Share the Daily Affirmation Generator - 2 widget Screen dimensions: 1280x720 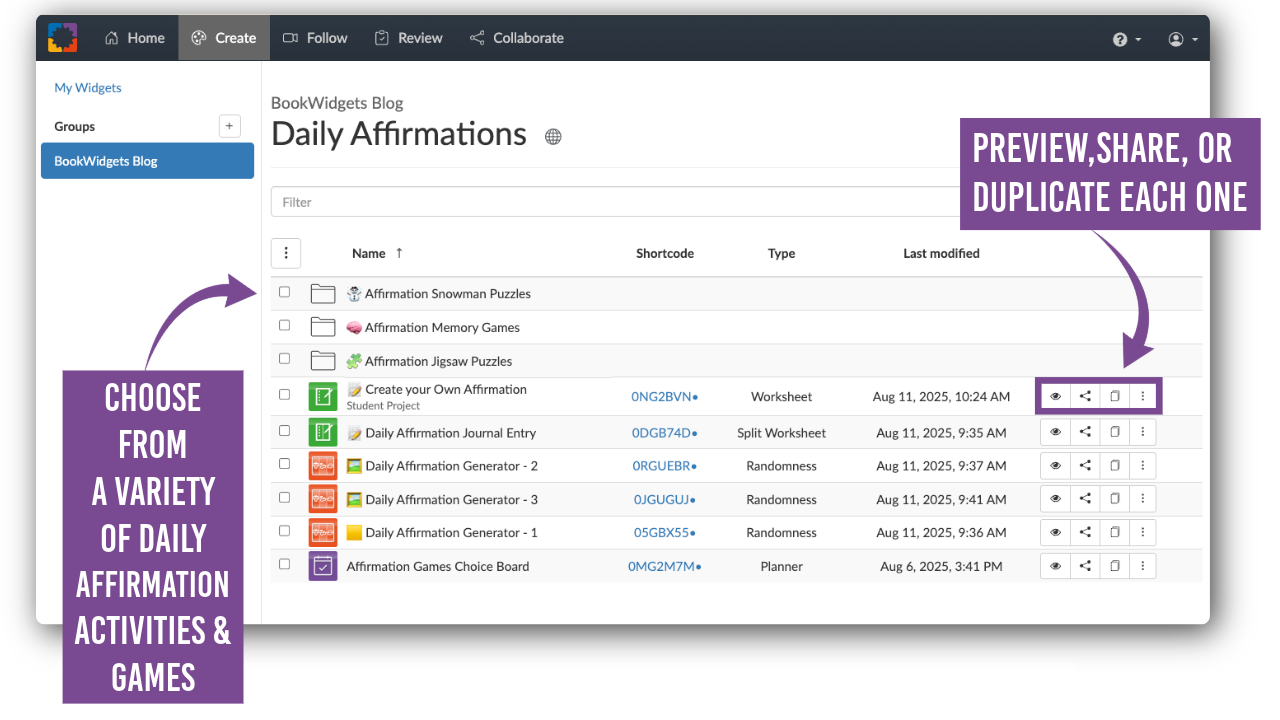tap(1085, 466)
